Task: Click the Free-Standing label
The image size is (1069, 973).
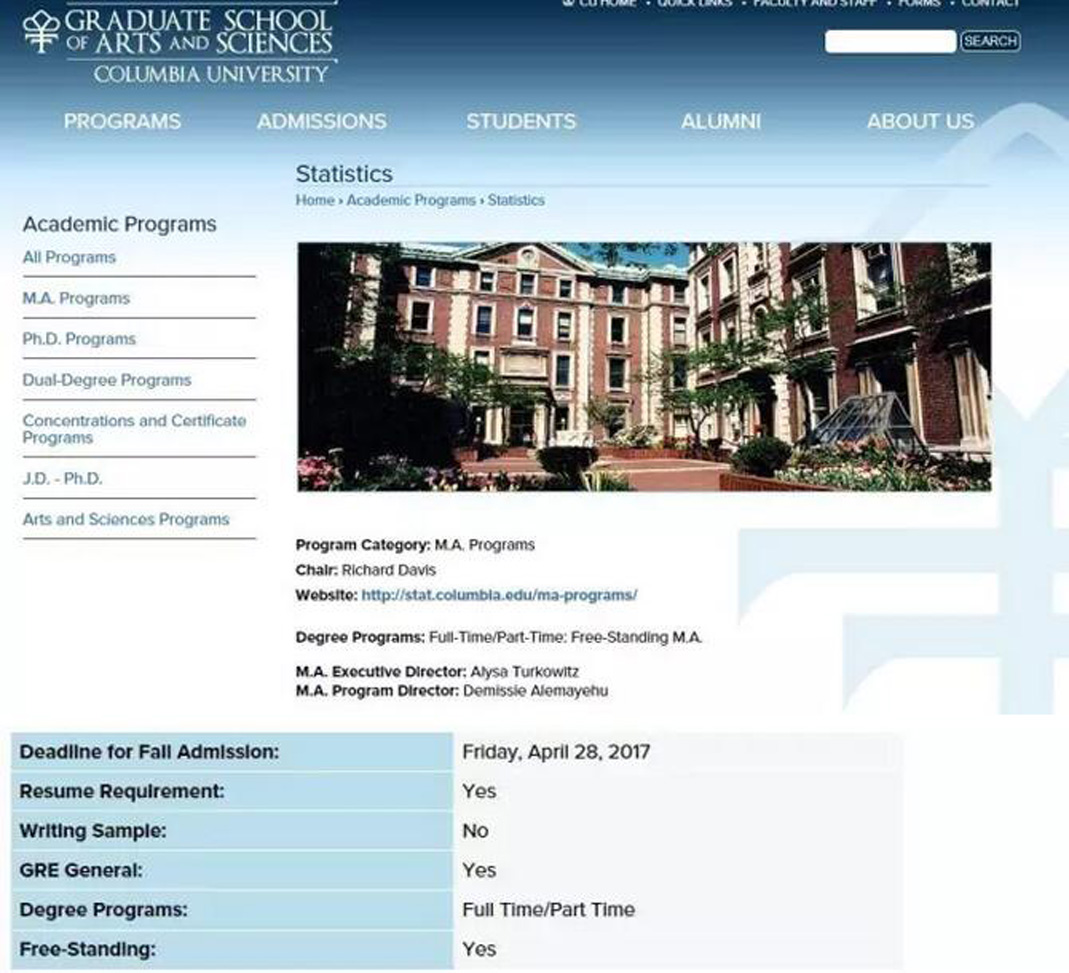Action: pos(87,950)
